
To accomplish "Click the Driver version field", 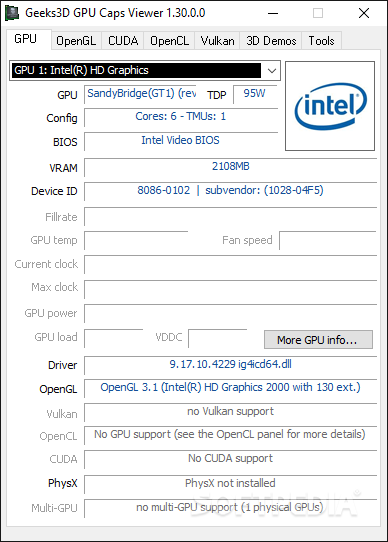I will tap(230, 365).
